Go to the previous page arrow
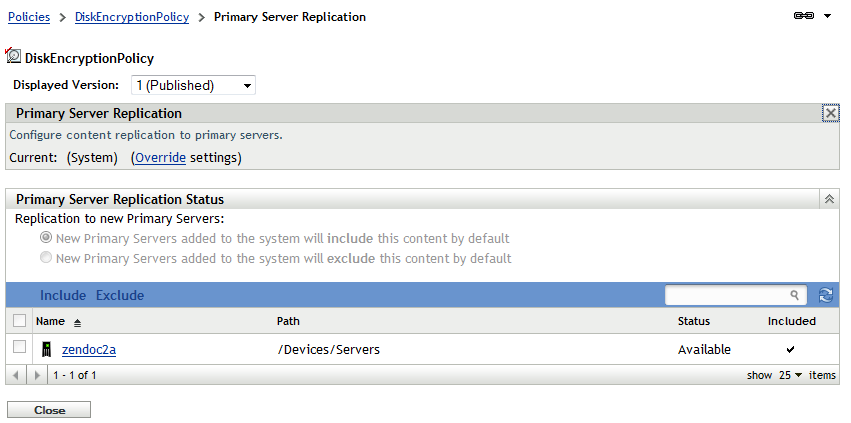 point(15,375)
